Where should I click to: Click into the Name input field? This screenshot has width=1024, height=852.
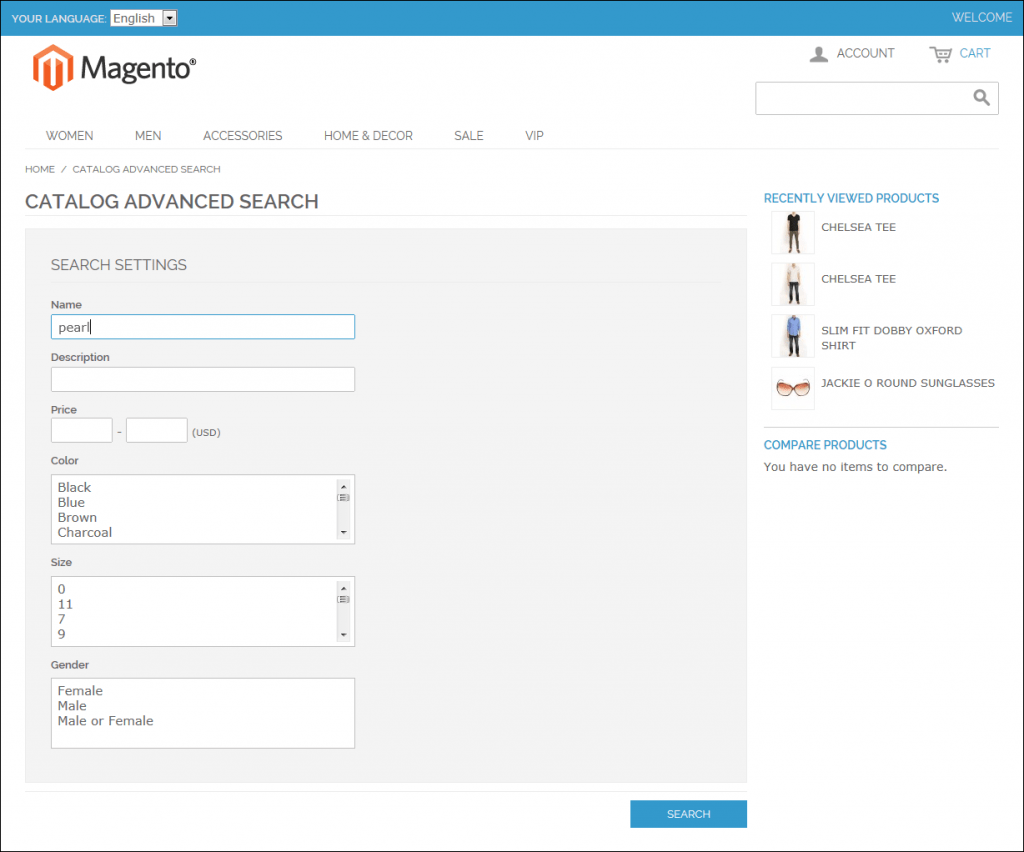tap(202, 326)
